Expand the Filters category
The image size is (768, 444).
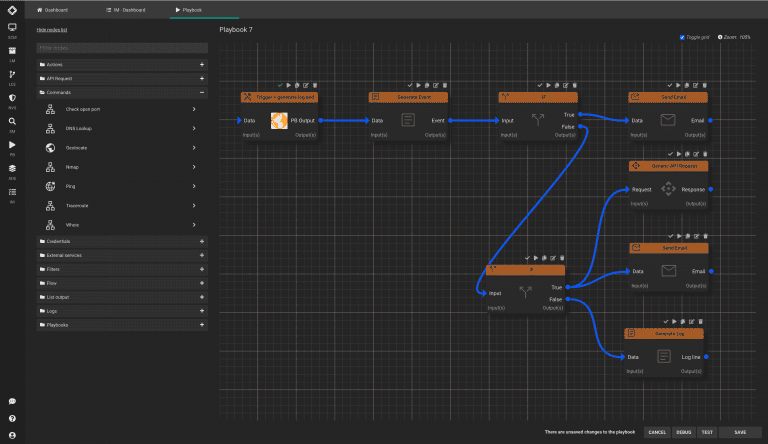click(122, 269)
